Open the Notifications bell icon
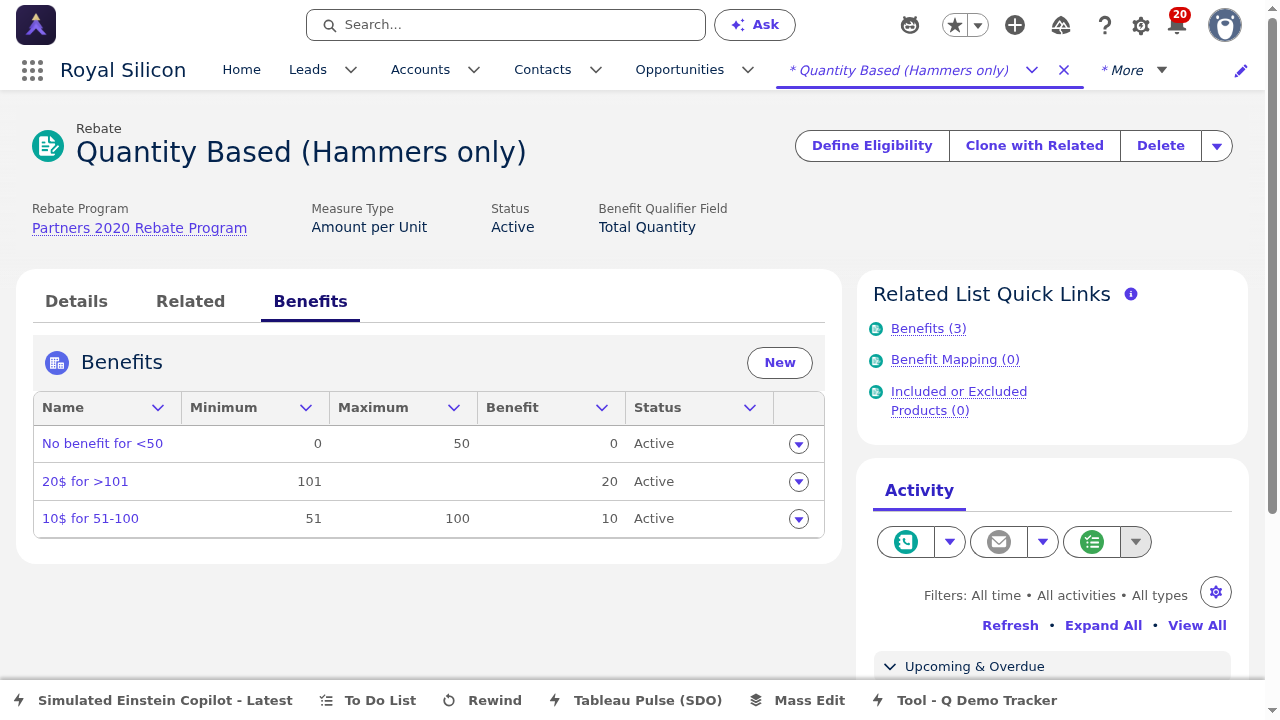1280x720 pixels. (1177, 25)
